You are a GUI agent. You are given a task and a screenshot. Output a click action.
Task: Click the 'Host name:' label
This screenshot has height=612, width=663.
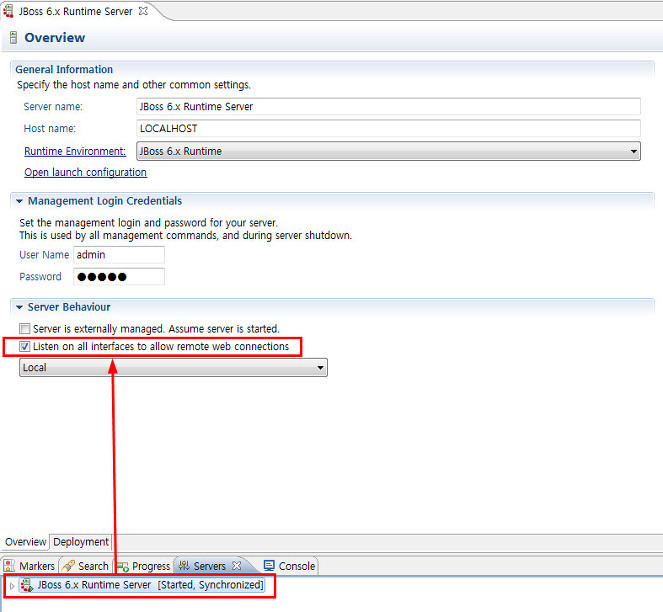[49, 129]
